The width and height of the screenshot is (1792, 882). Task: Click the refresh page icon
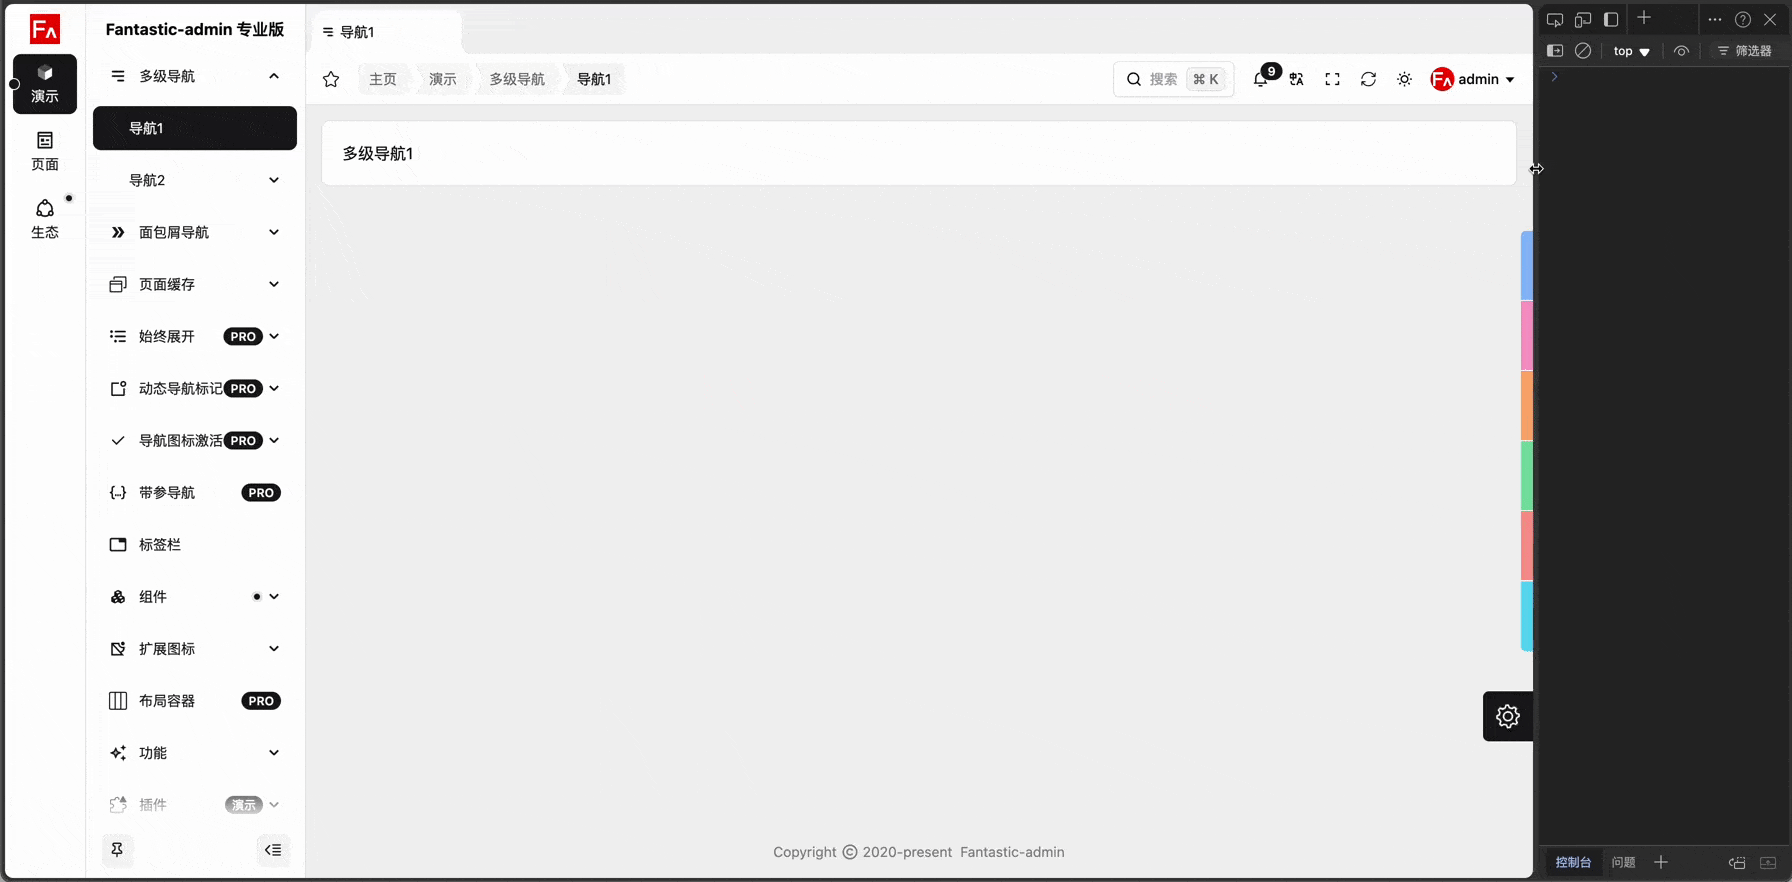point(1369,79)
